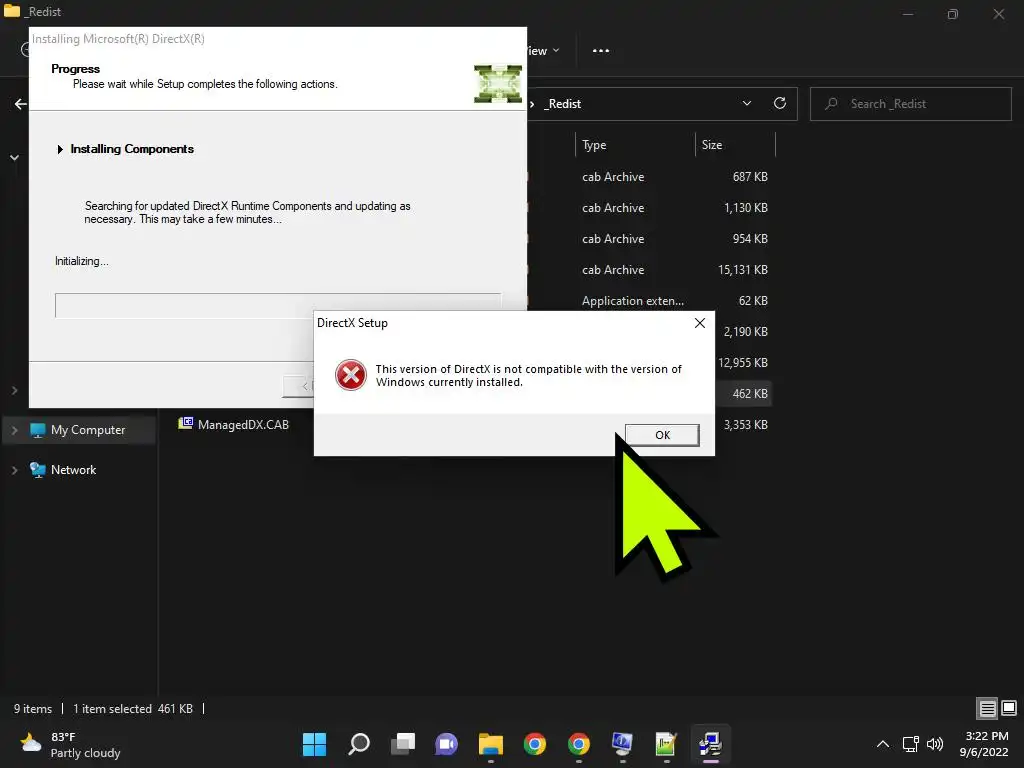Switch to details view in status bar
The image size is (1024, 768).
pyautogui.click(x=987, y=709)
